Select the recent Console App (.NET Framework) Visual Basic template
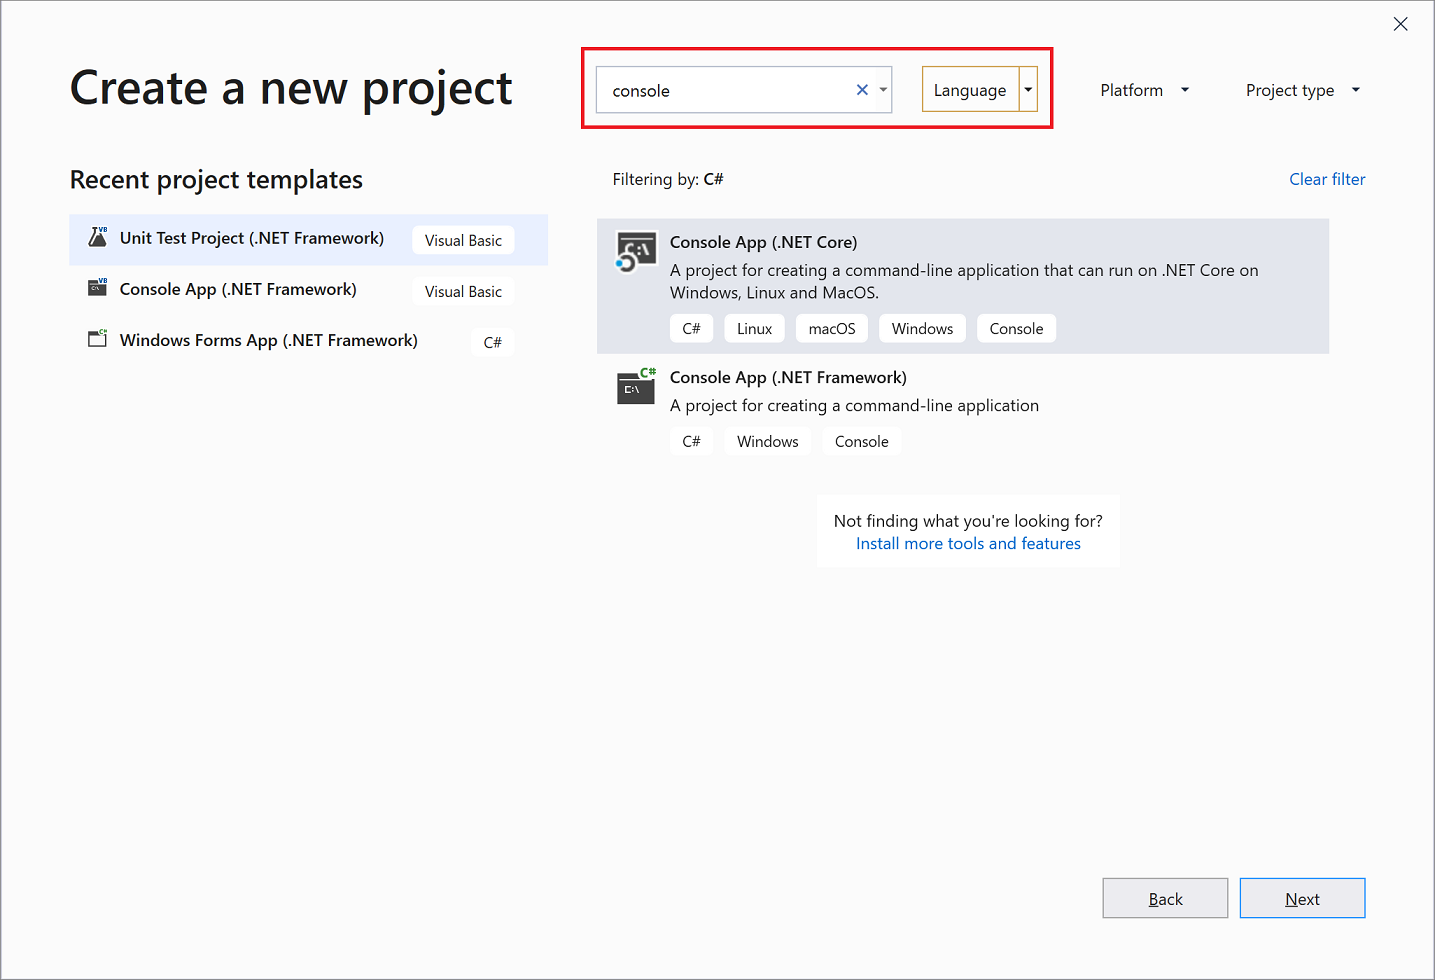The width and height of the screenshot is (1435, 980). coord(308,290)
